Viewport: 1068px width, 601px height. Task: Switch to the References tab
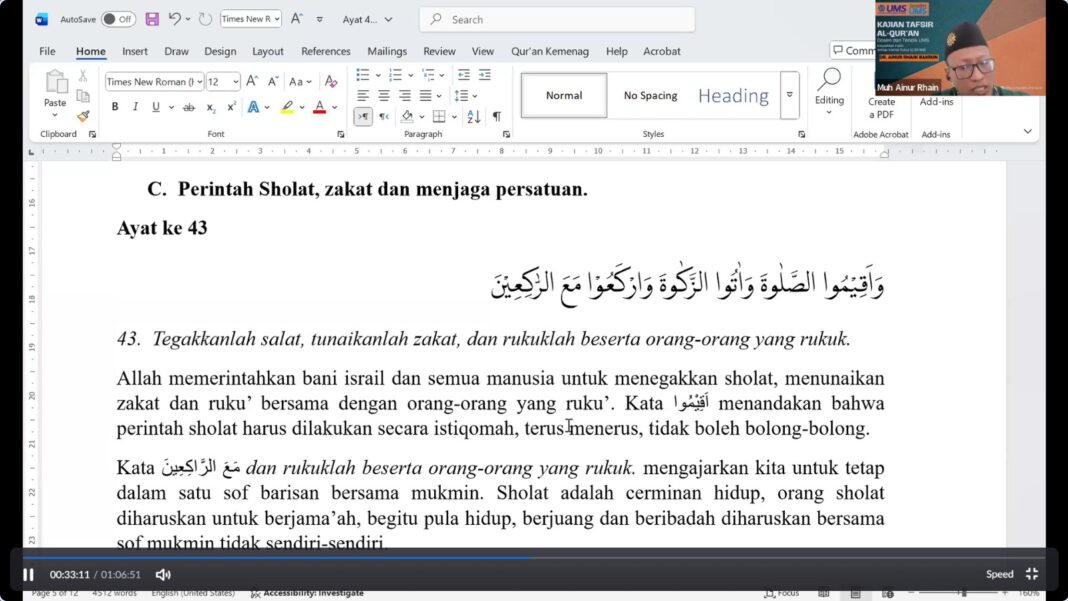coord(326,51)
